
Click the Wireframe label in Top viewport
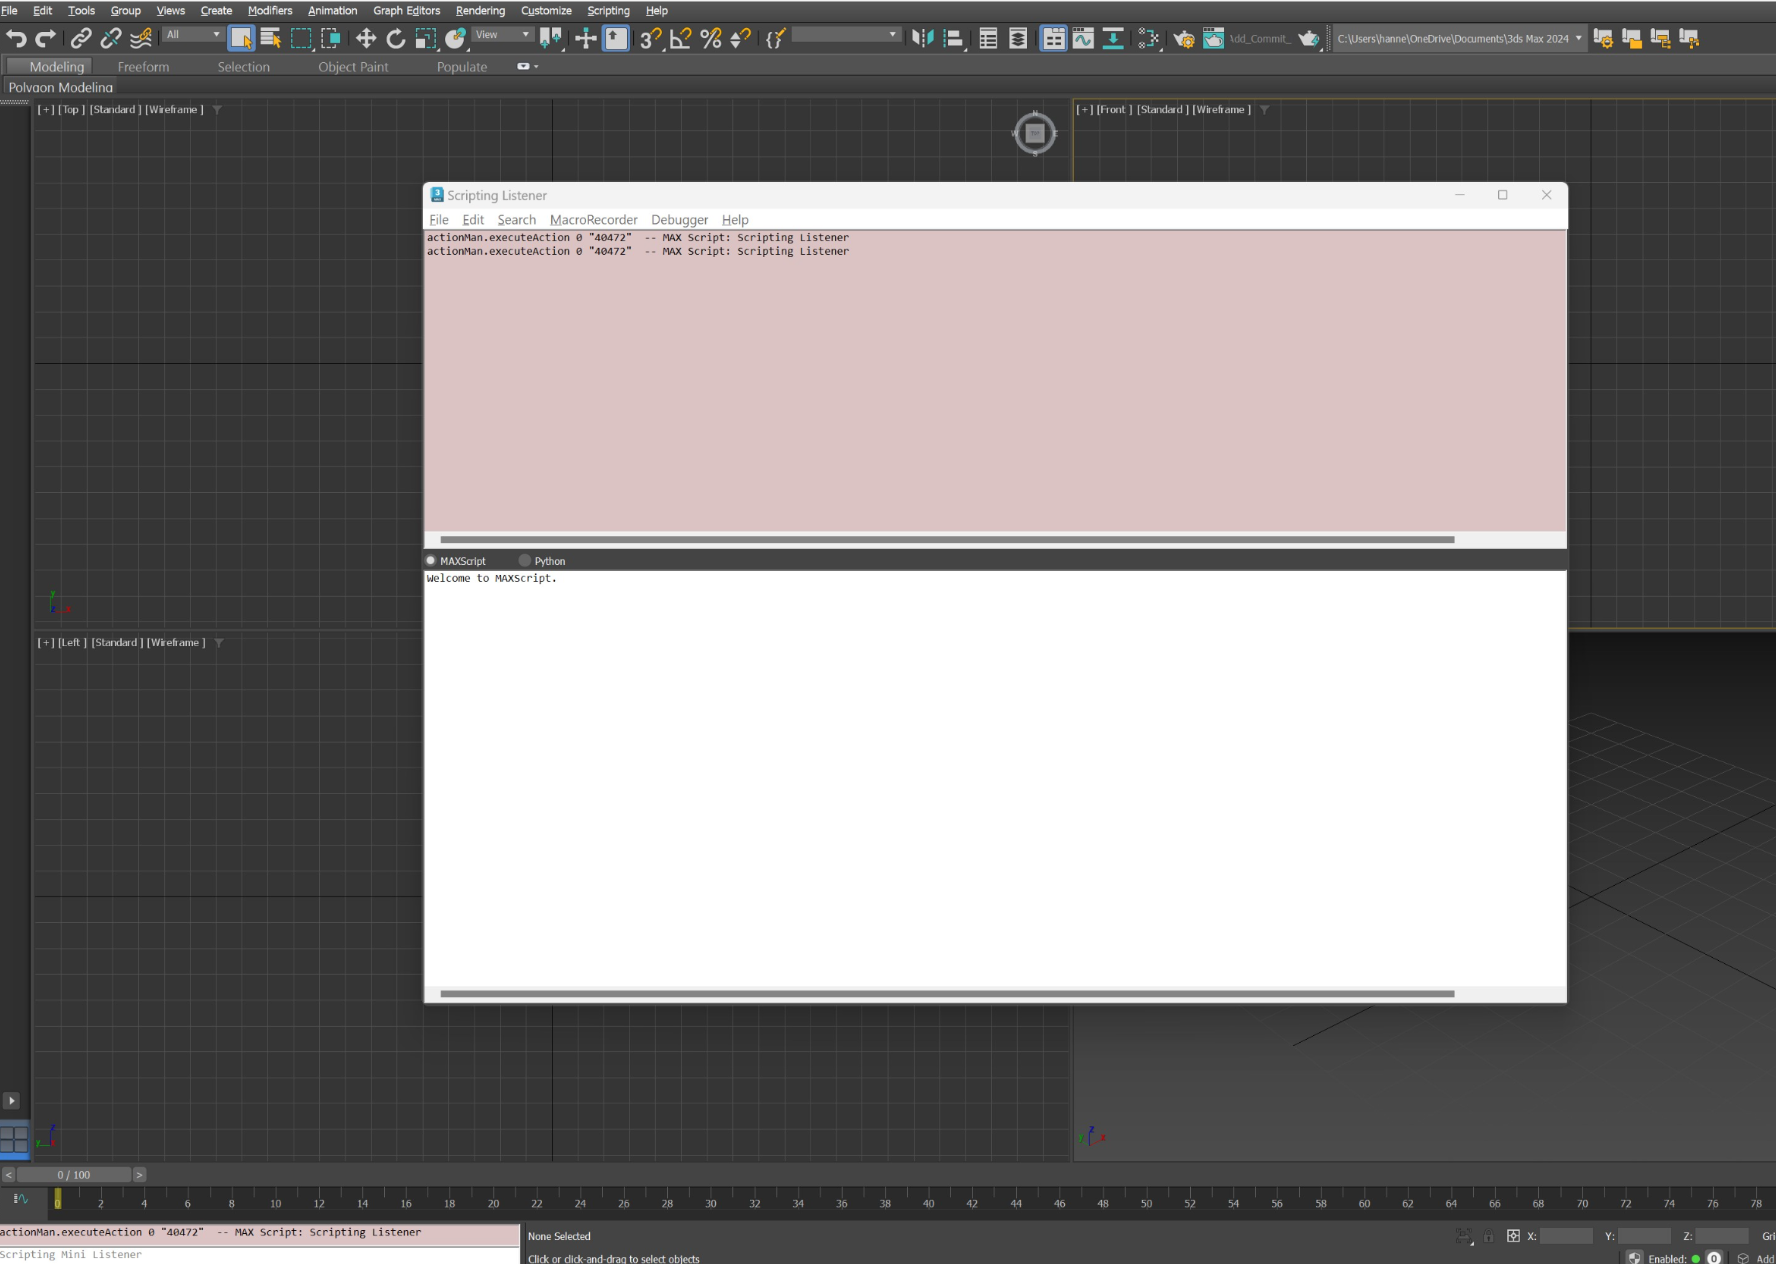tap(174, 110)
